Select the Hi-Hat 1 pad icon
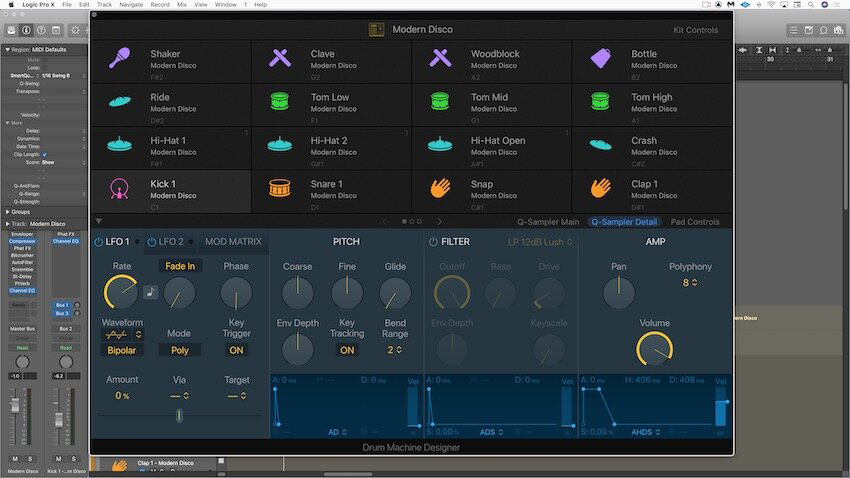Viewport: 850px width, 478px height. tap(119, 144)
